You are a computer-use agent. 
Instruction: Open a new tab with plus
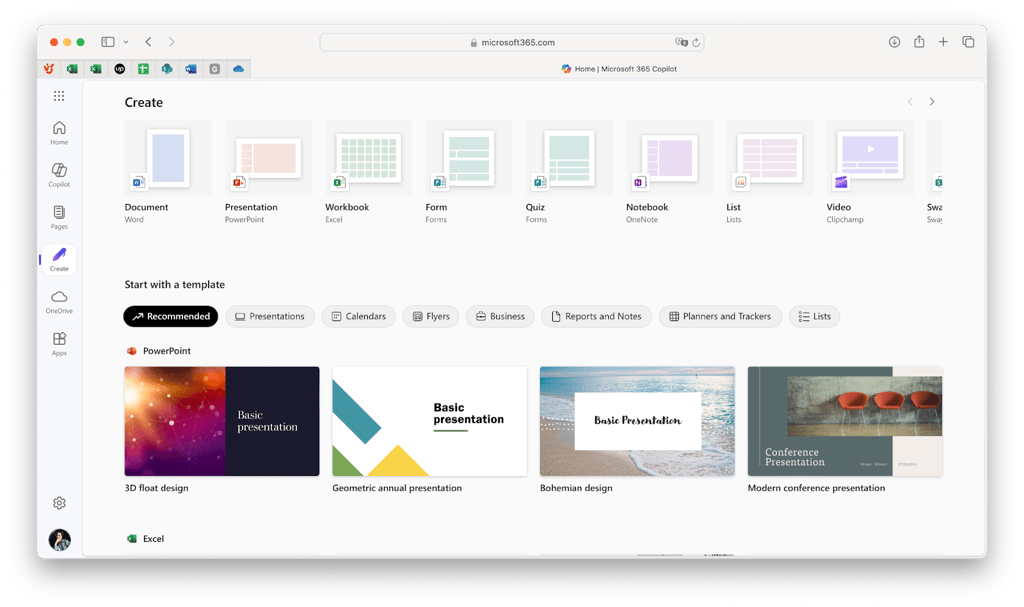coord(943,42)
